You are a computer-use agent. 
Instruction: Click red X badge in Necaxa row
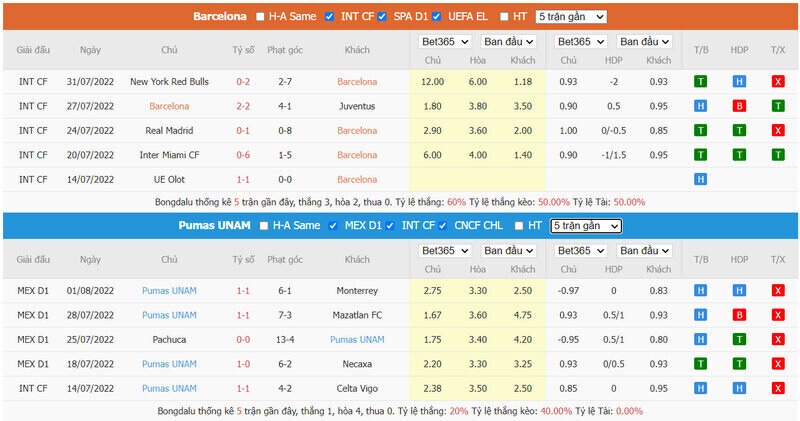[778, 364]
